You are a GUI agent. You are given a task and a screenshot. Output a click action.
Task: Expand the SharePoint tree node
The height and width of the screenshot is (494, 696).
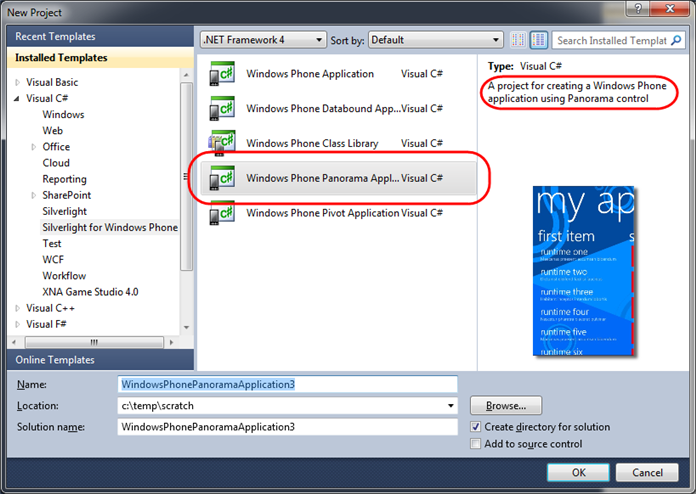pyautogui.click(x=34, y=195)
